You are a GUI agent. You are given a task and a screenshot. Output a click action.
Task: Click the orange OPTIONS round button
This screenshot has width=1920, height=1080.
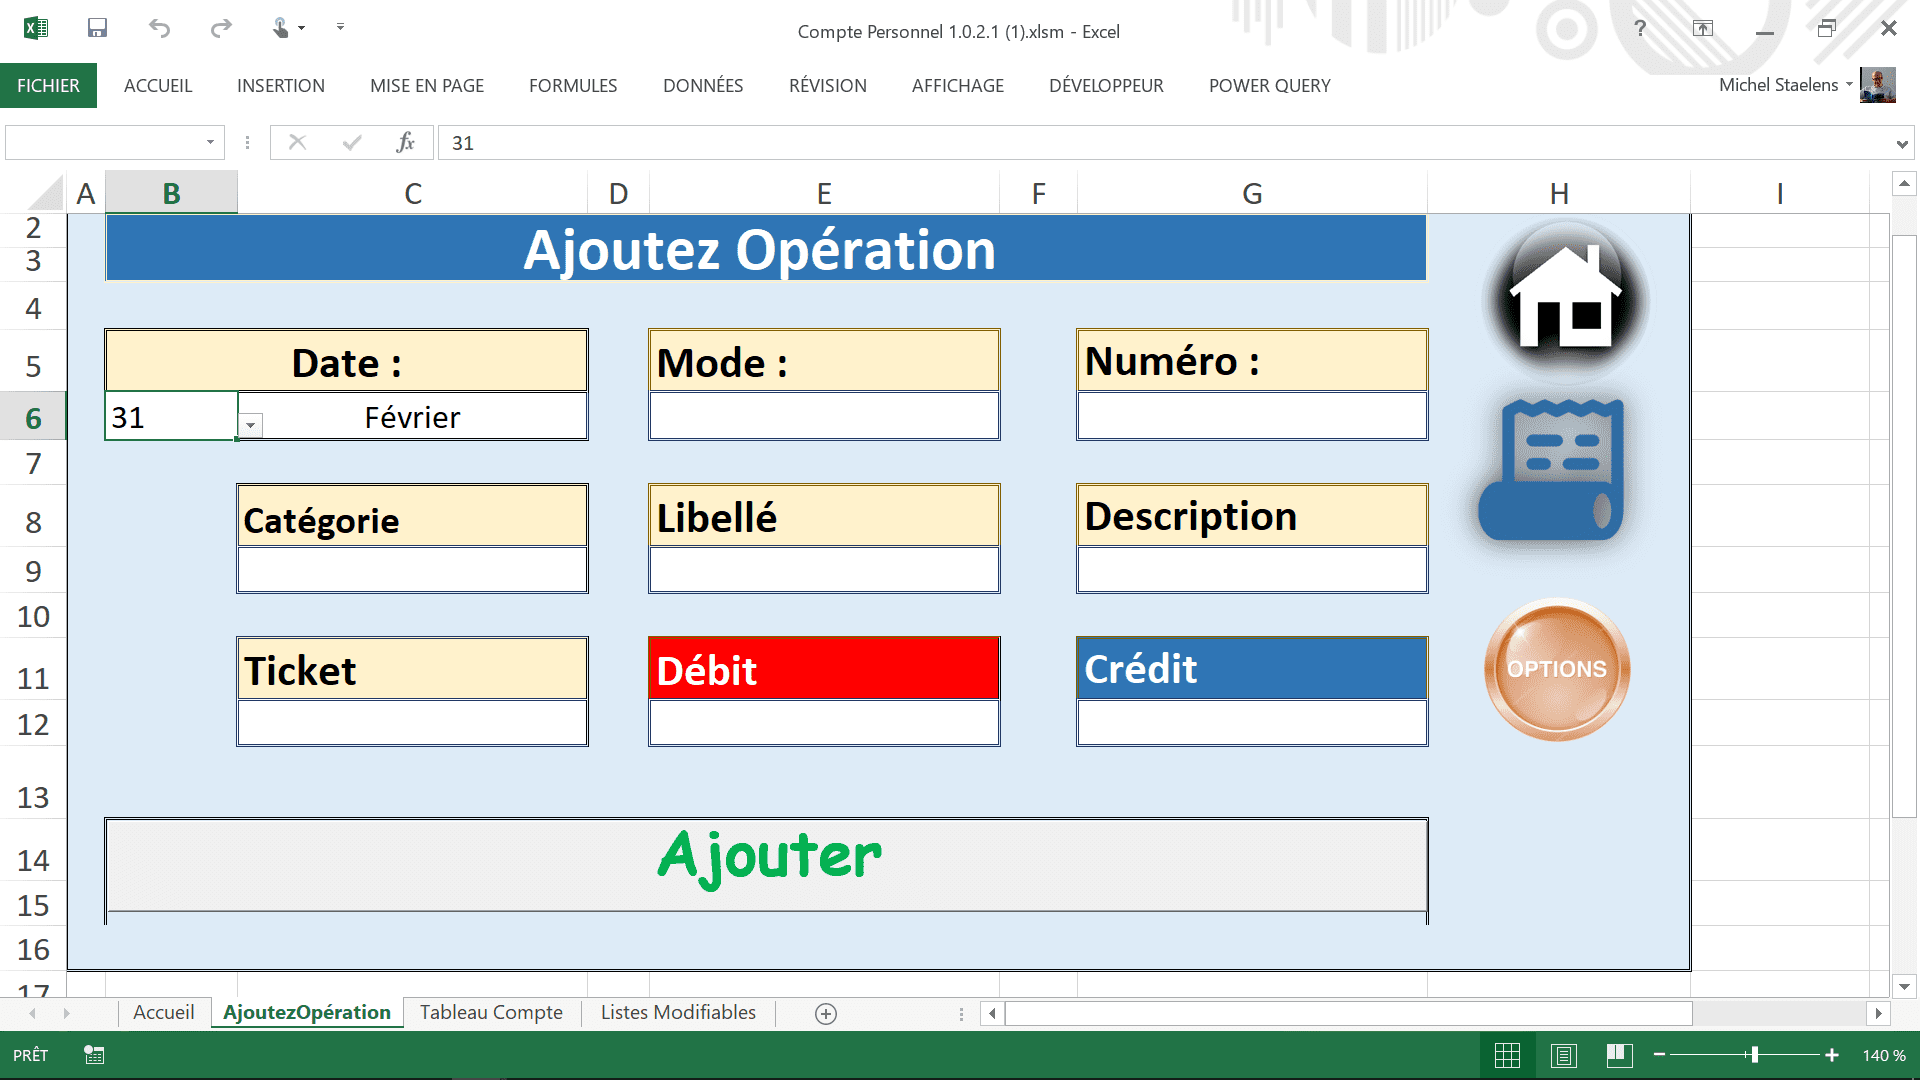coord(1557,669)
